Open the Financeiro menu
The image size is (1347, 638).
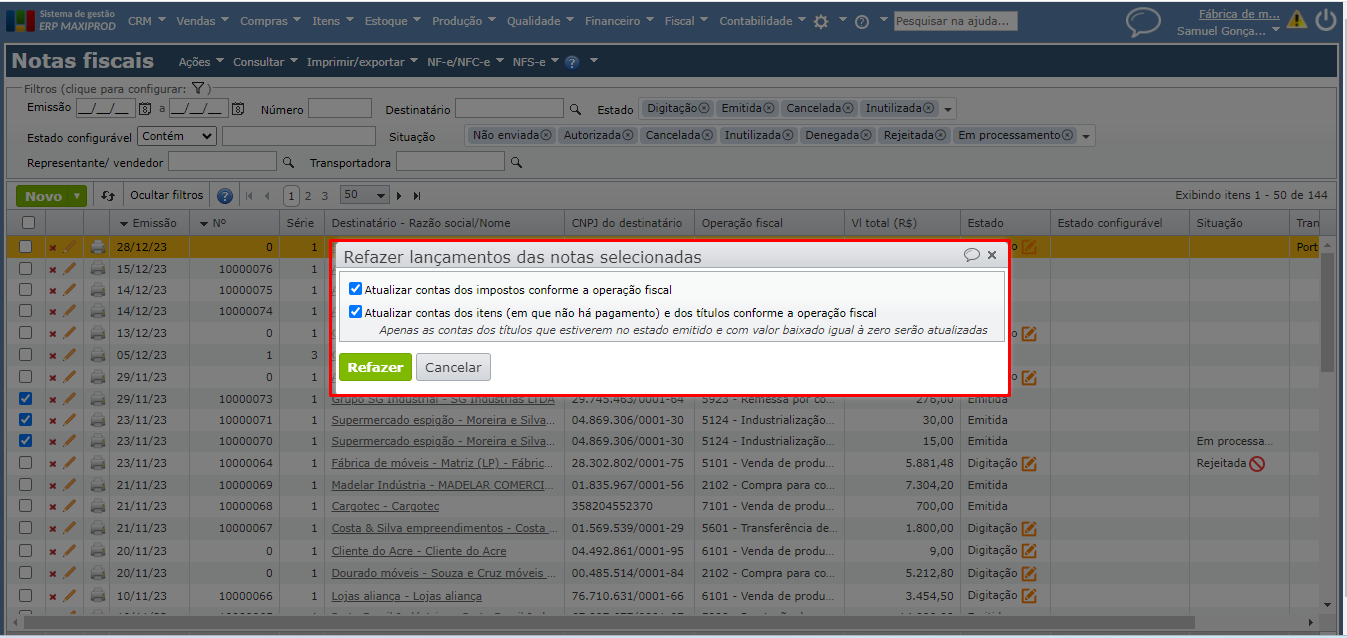[619, 21]
